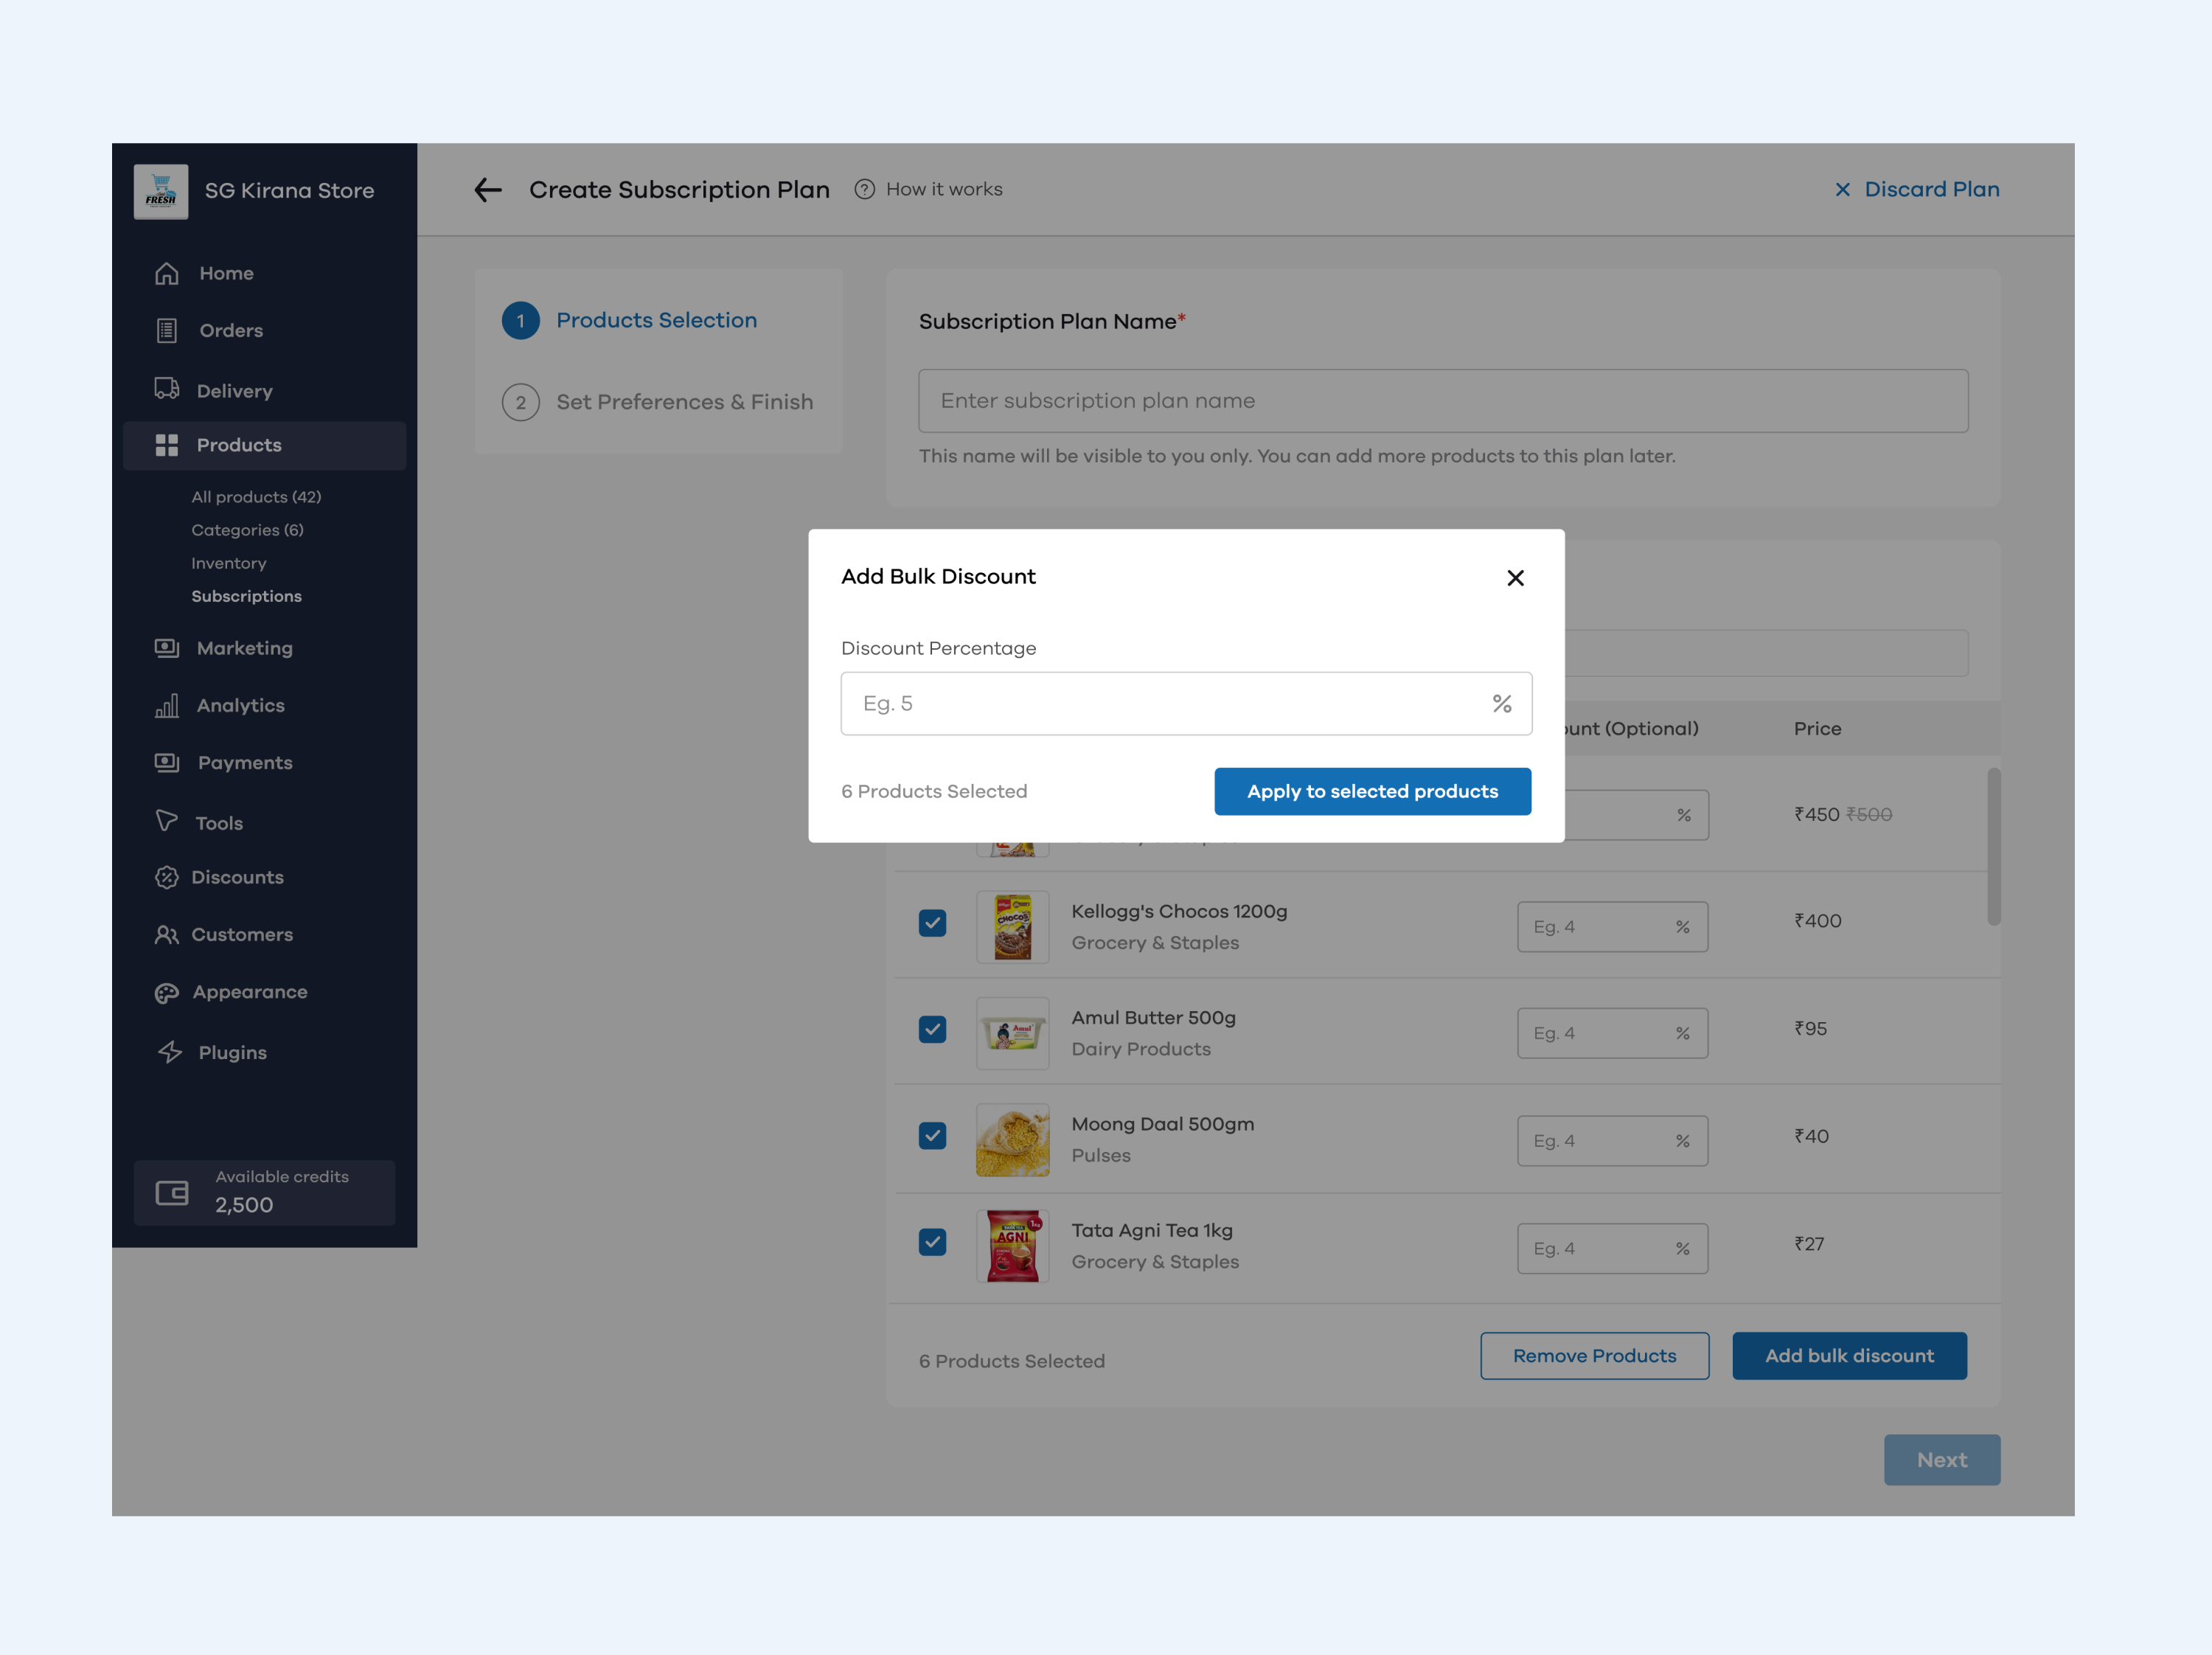
Task: Click the How it works link
Action: (x=943, y=189)
